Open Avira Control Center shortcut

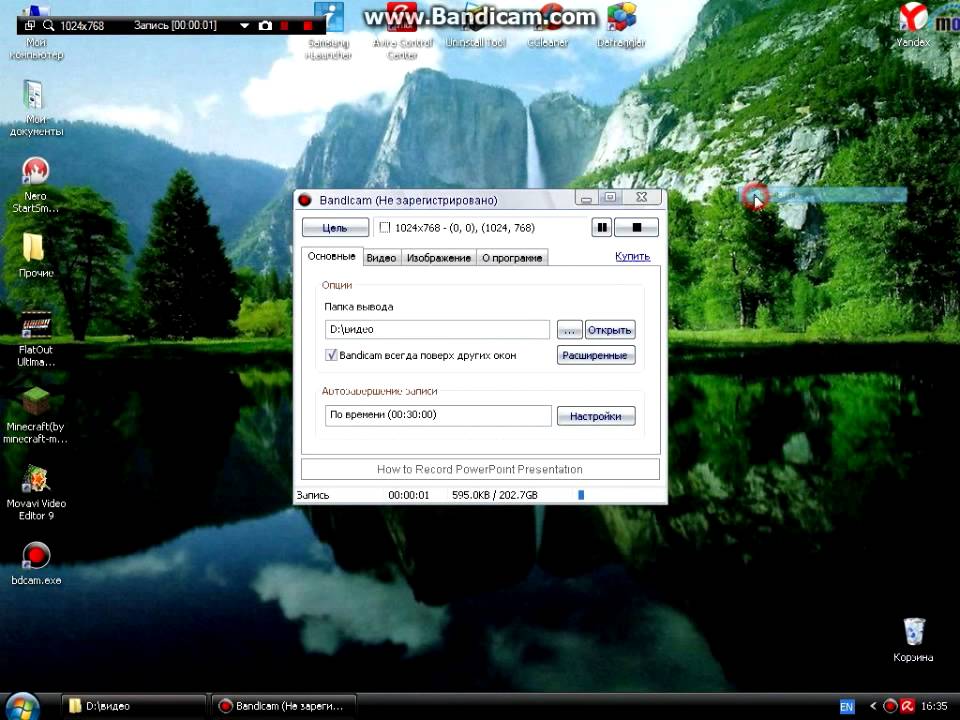click(x=402, y=31)
